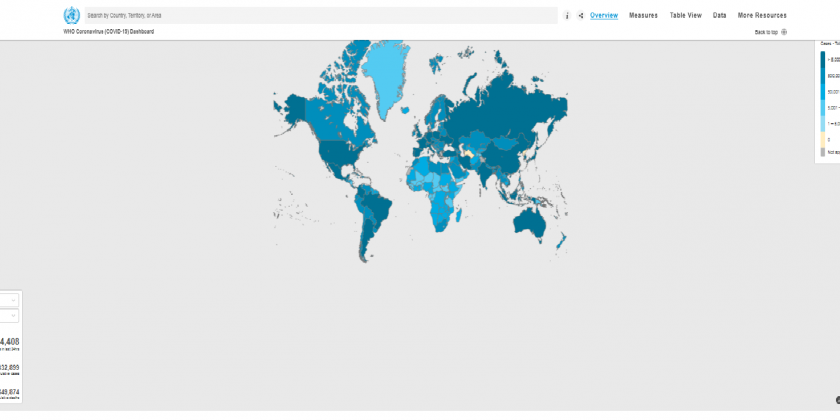Viewport: 840px width, 420px height.
Task: Click the share icon in header
Action: (580, 16)
